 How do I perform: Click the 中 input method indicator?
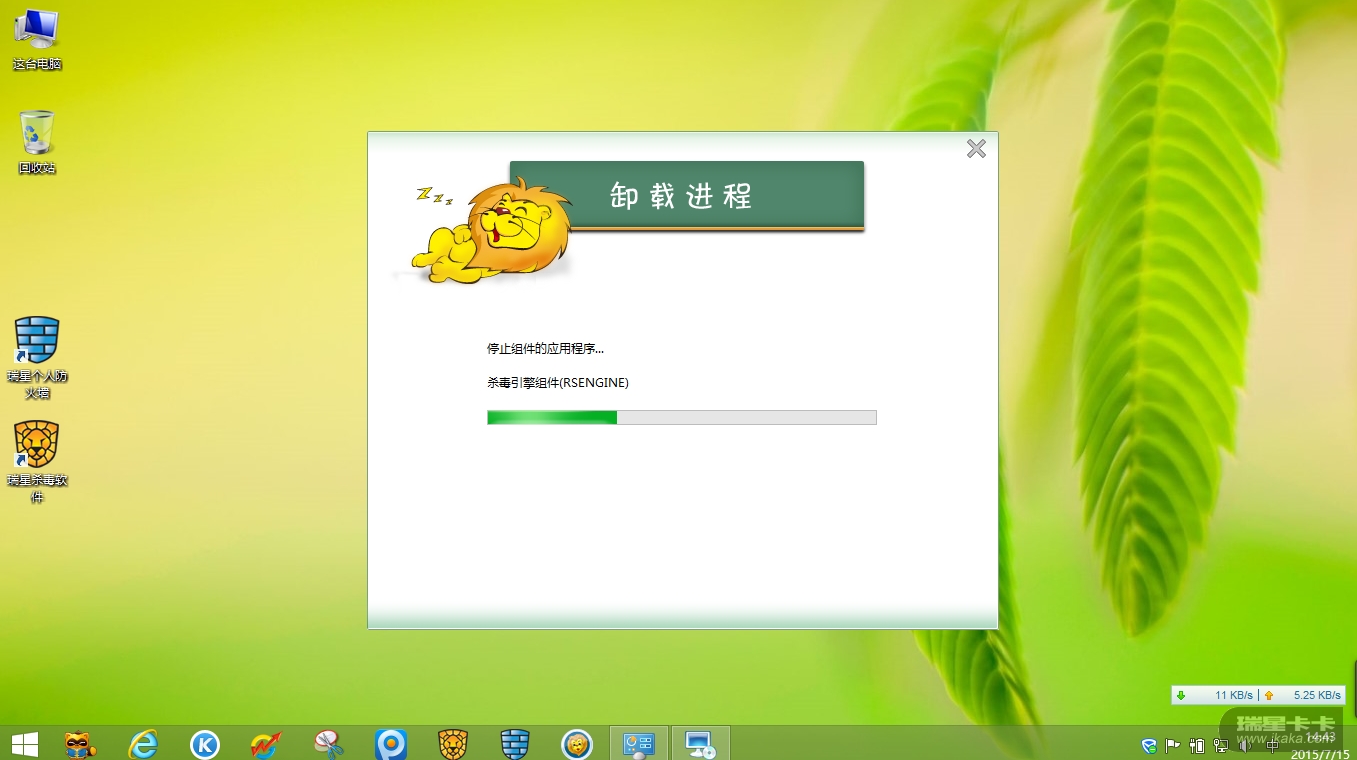pos(1272,745)
